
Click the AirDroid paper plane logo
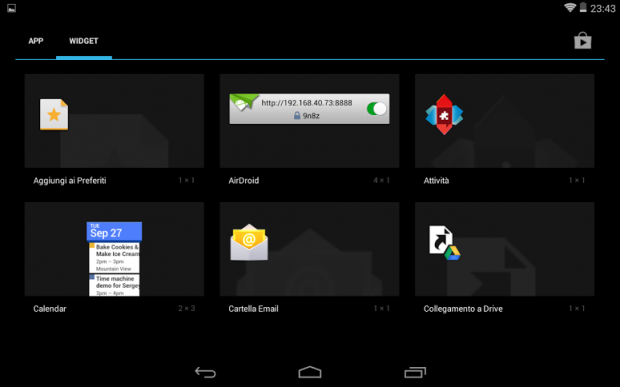(x=244, y=102)
